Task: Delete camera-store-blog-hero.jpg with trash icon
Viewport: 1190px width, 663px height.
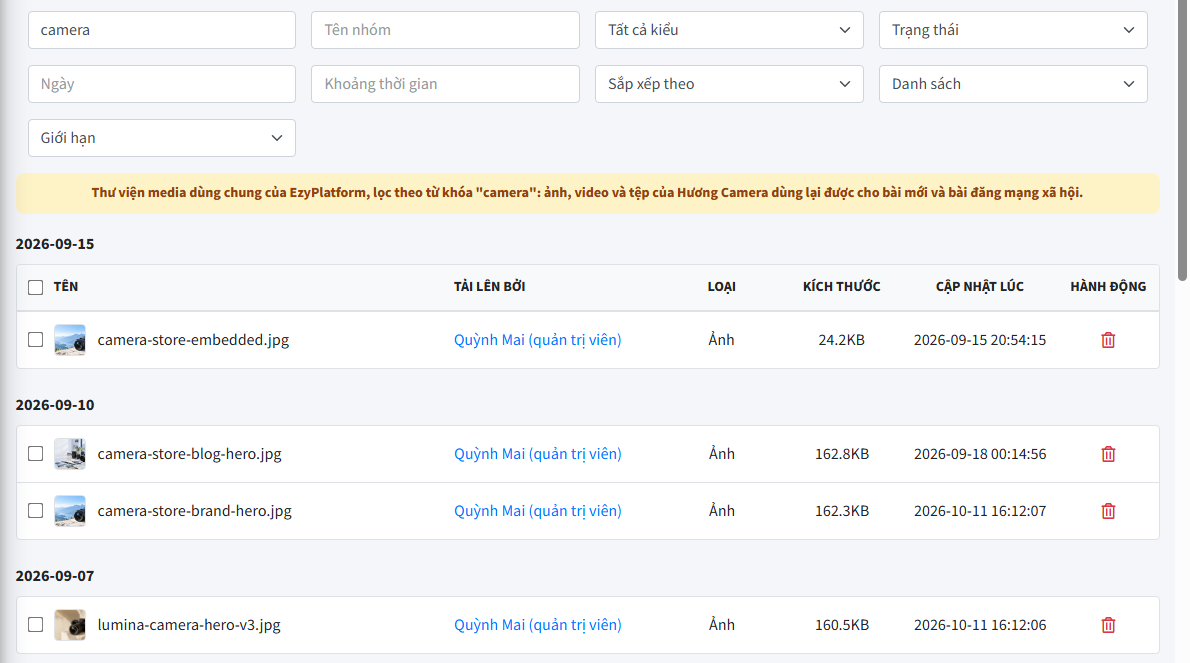Action: pyautogui.click(x=1108, y=454)
